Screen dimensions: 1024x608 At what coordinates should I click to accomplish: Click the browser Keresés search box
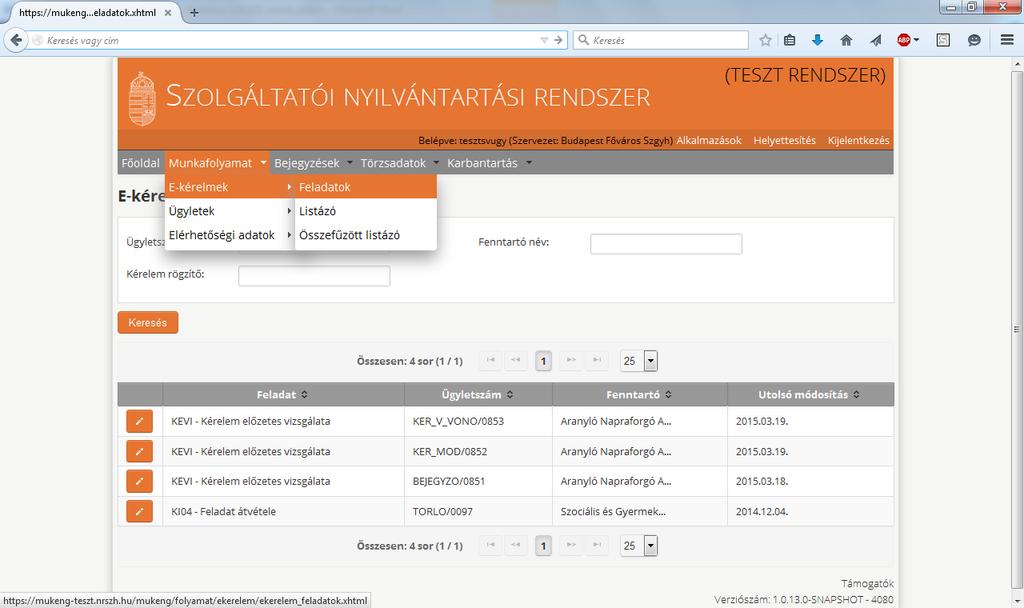point(661,40)
